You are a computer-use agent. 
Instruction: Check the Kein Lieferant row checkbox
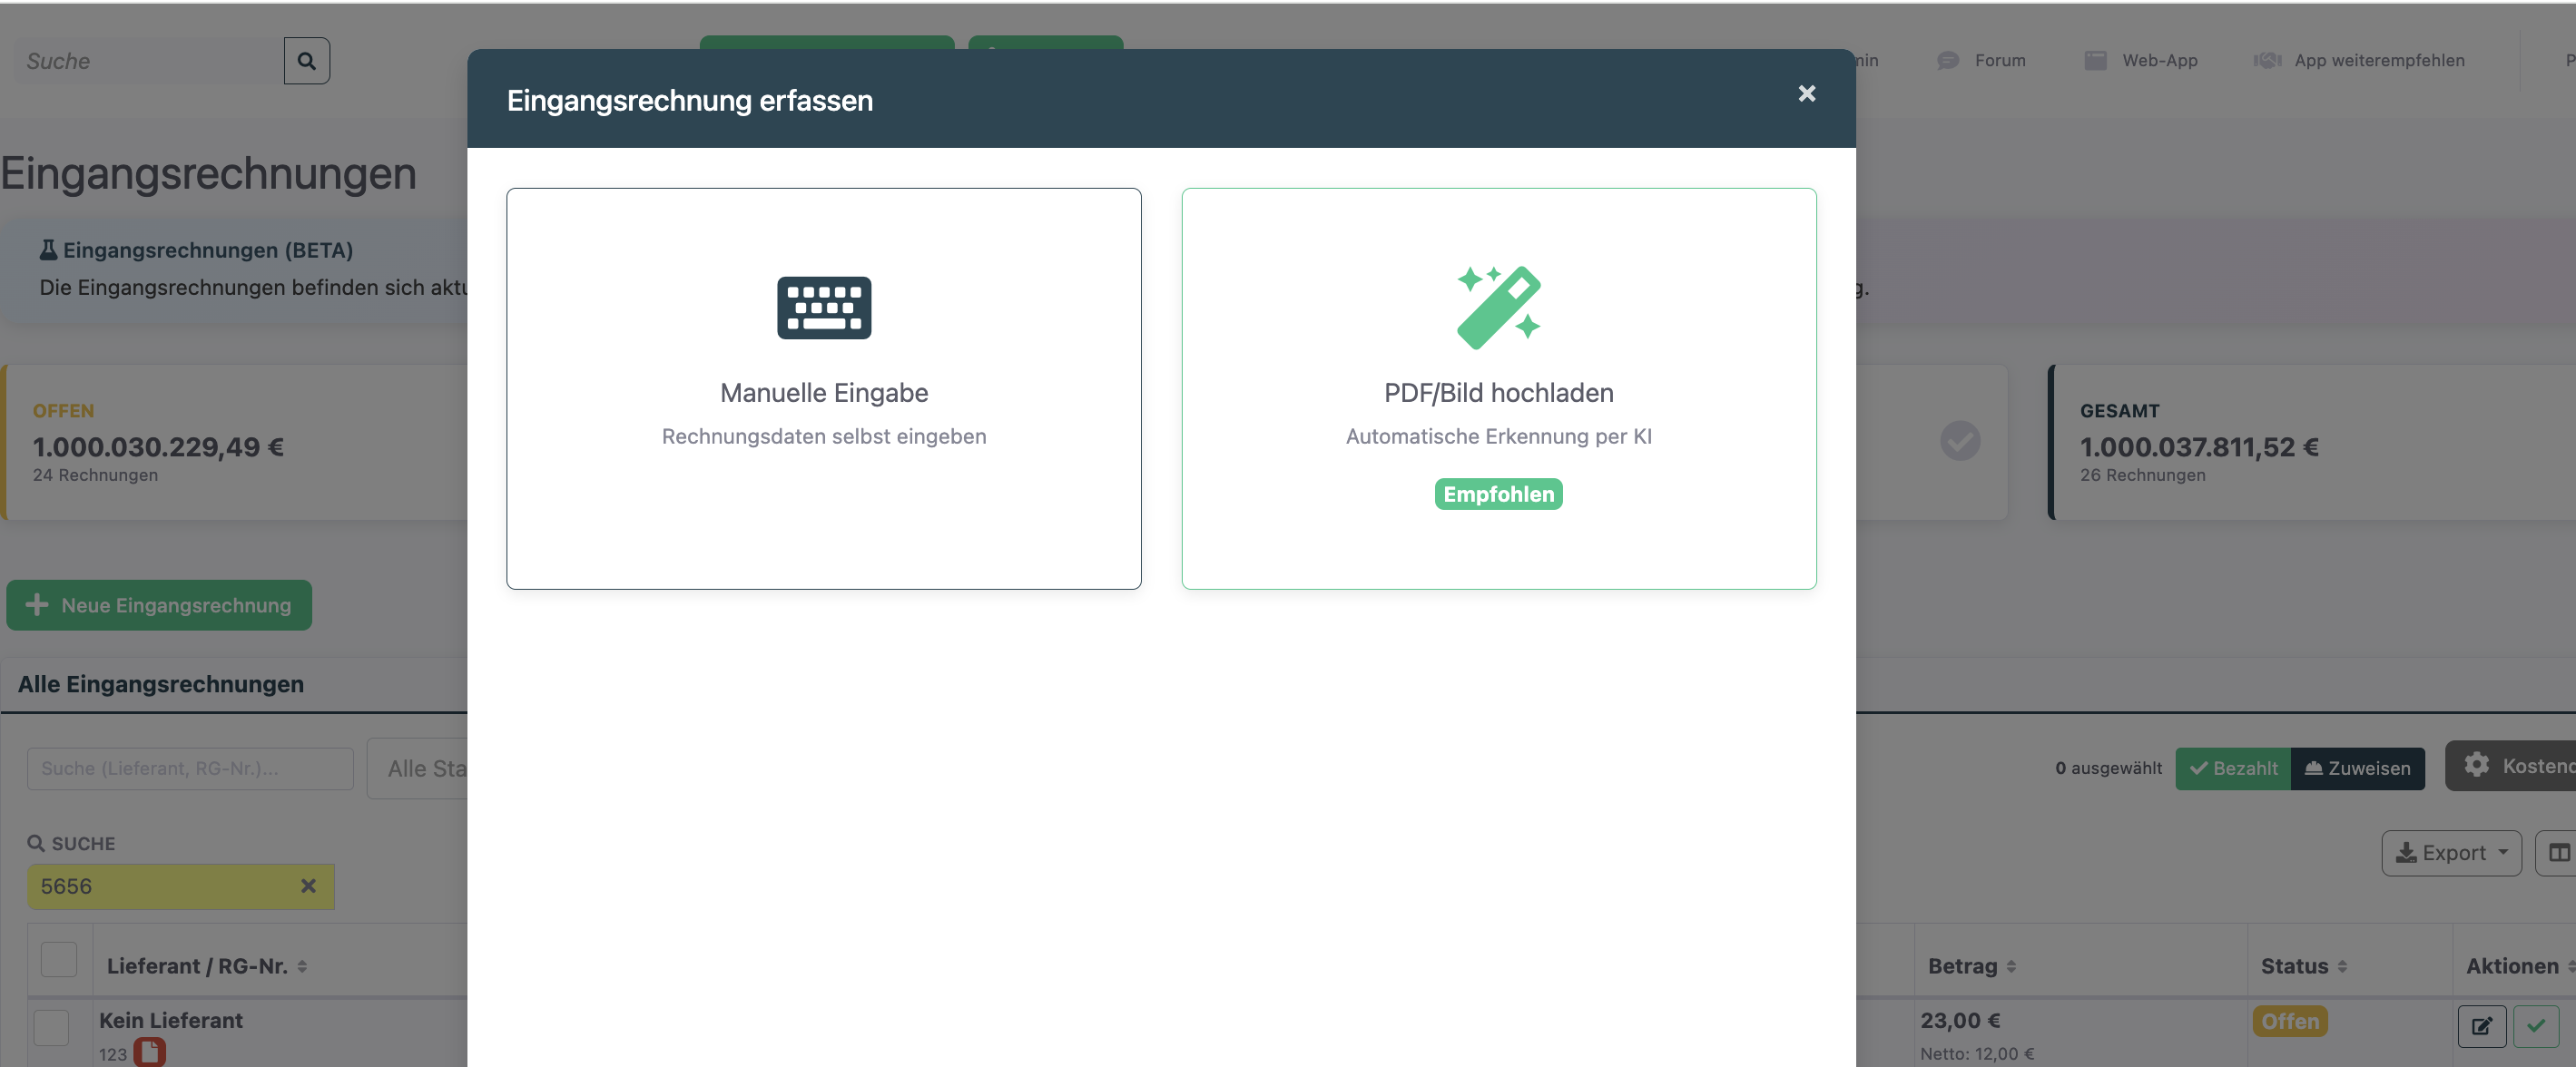[51, 1027]
